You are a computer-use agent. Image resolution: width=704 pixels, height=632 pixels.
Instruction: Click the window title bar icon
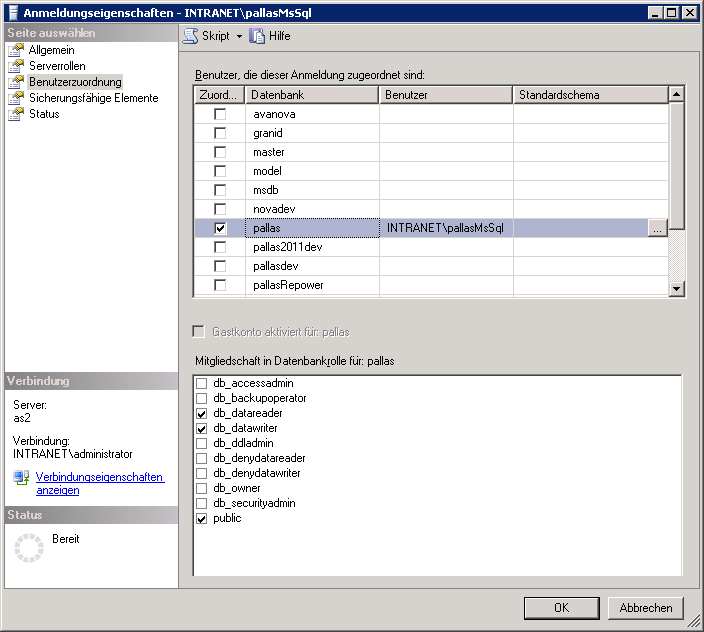click(x=13, y=13)
